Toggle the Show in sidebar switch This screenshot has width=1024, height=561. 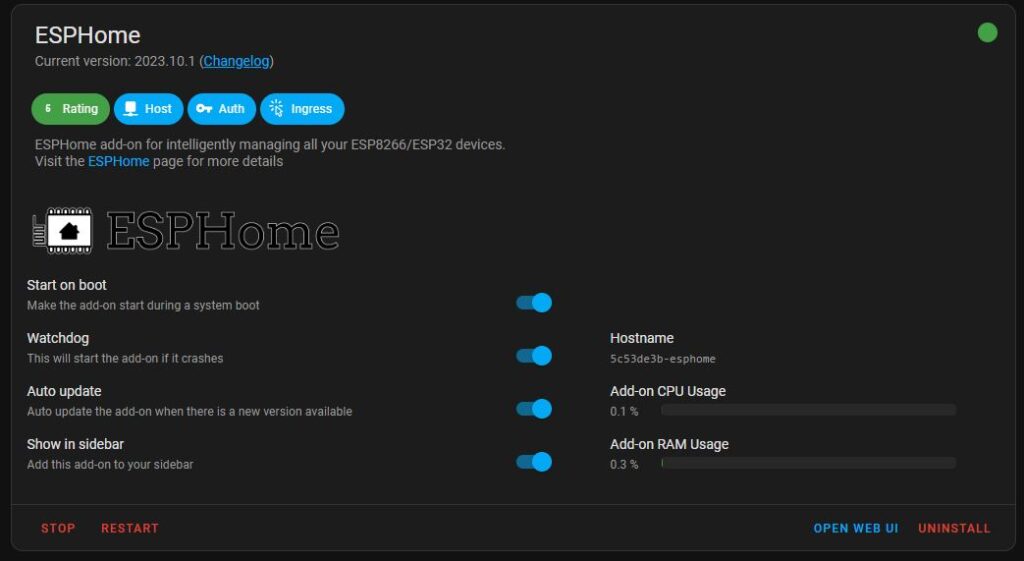[534, 462]
